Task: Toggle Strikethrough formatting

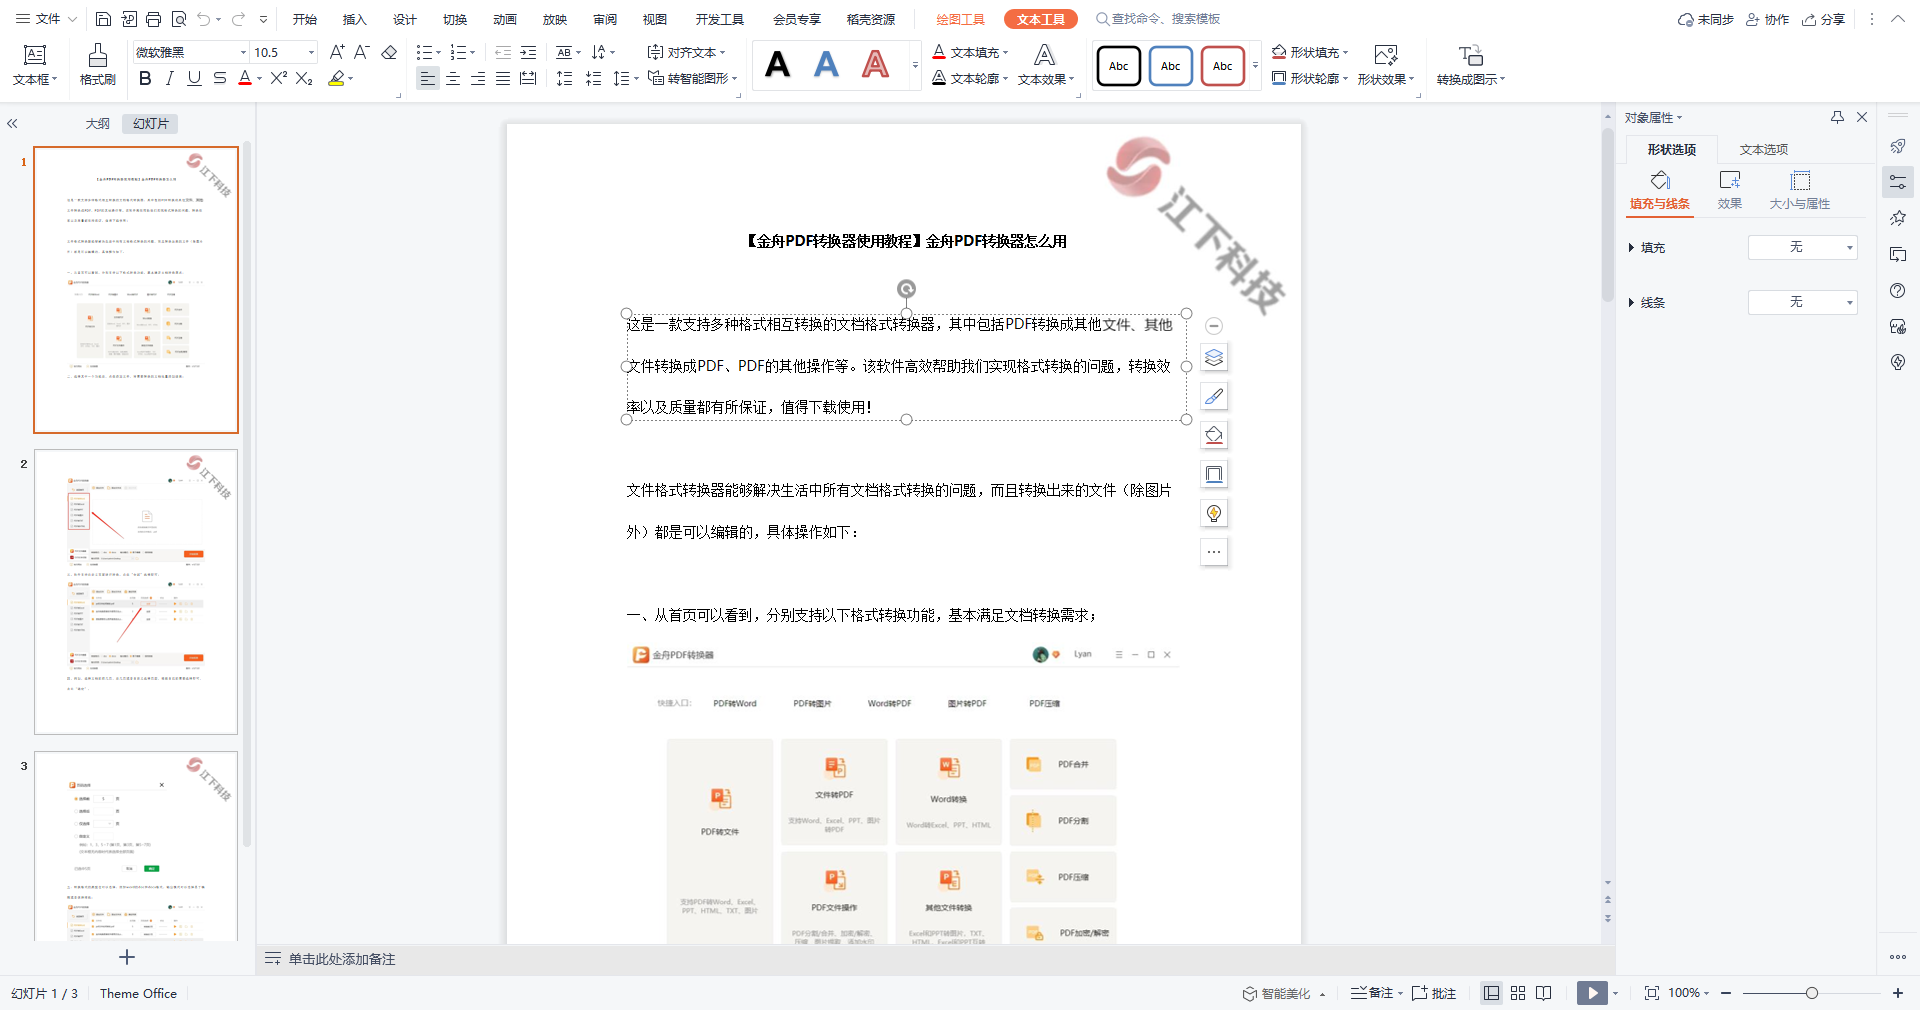Action: pos(220,78)
